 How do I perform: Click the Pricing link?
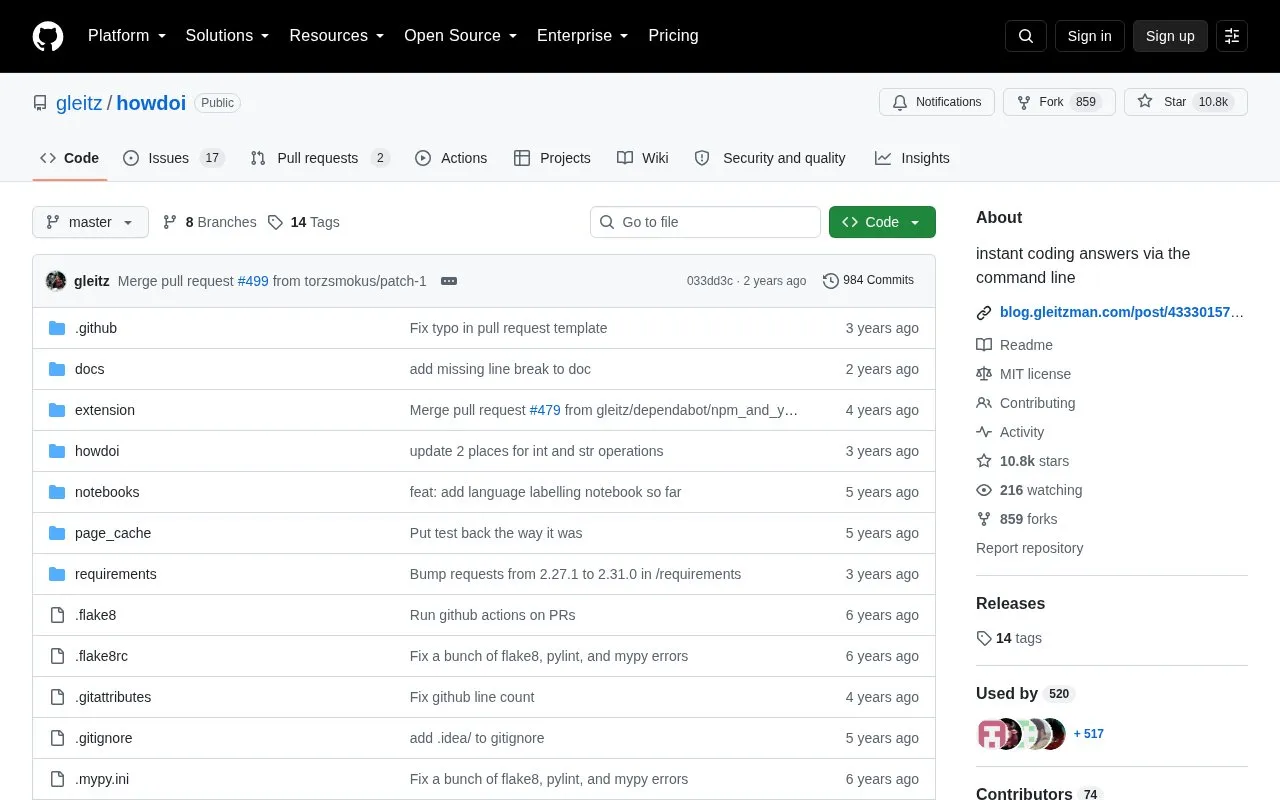(x=673, y=36)
